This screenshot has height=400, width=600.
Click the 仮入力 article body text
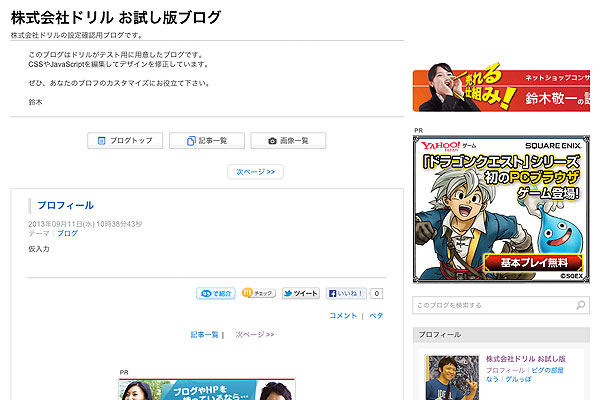[39, 249]
